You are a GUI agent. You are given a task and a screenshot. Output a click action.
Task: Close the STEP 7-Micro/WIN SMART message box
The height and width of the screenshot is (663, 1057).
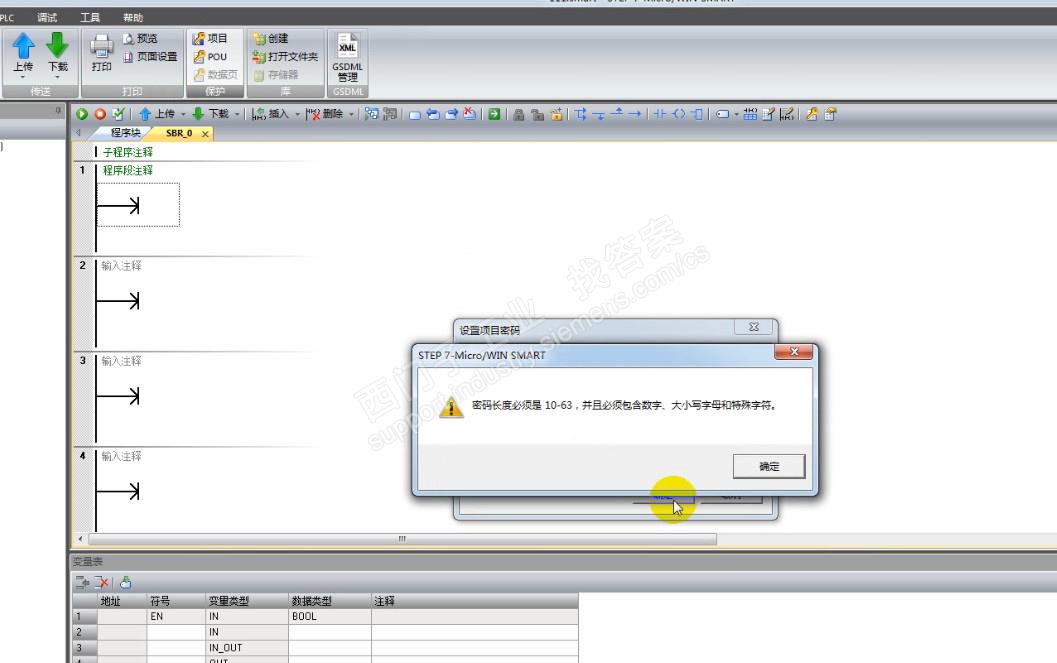tap(794, 352)
